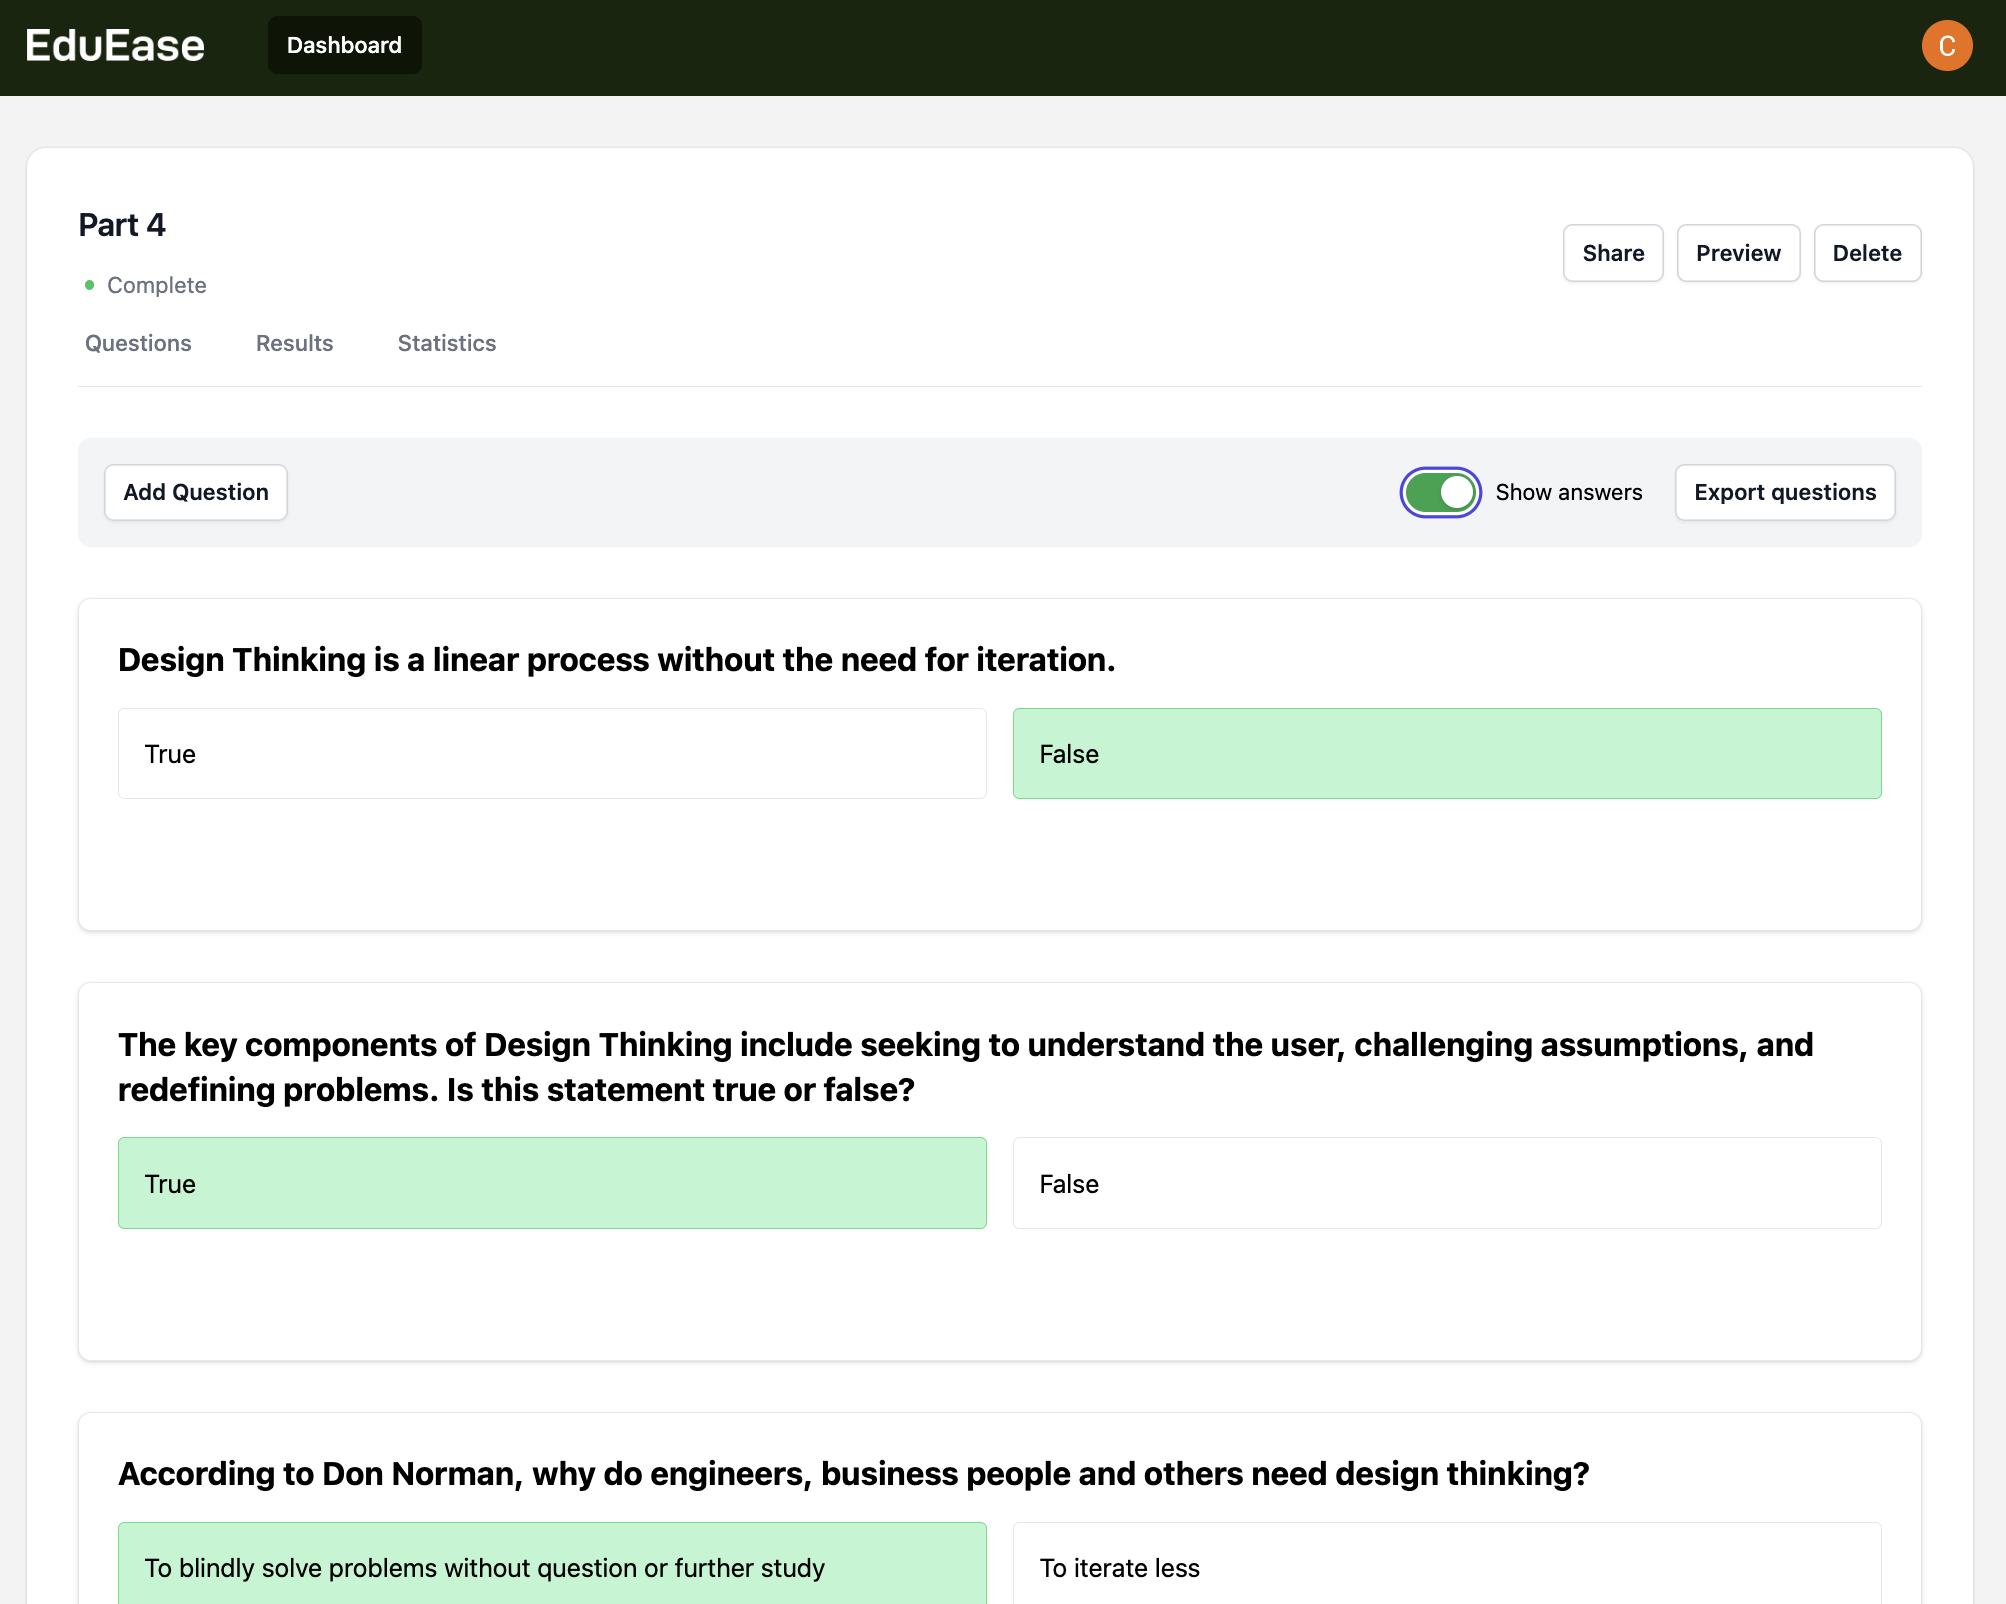
Task: Click the EduEase logo
Action: click(x=115, y=46)
